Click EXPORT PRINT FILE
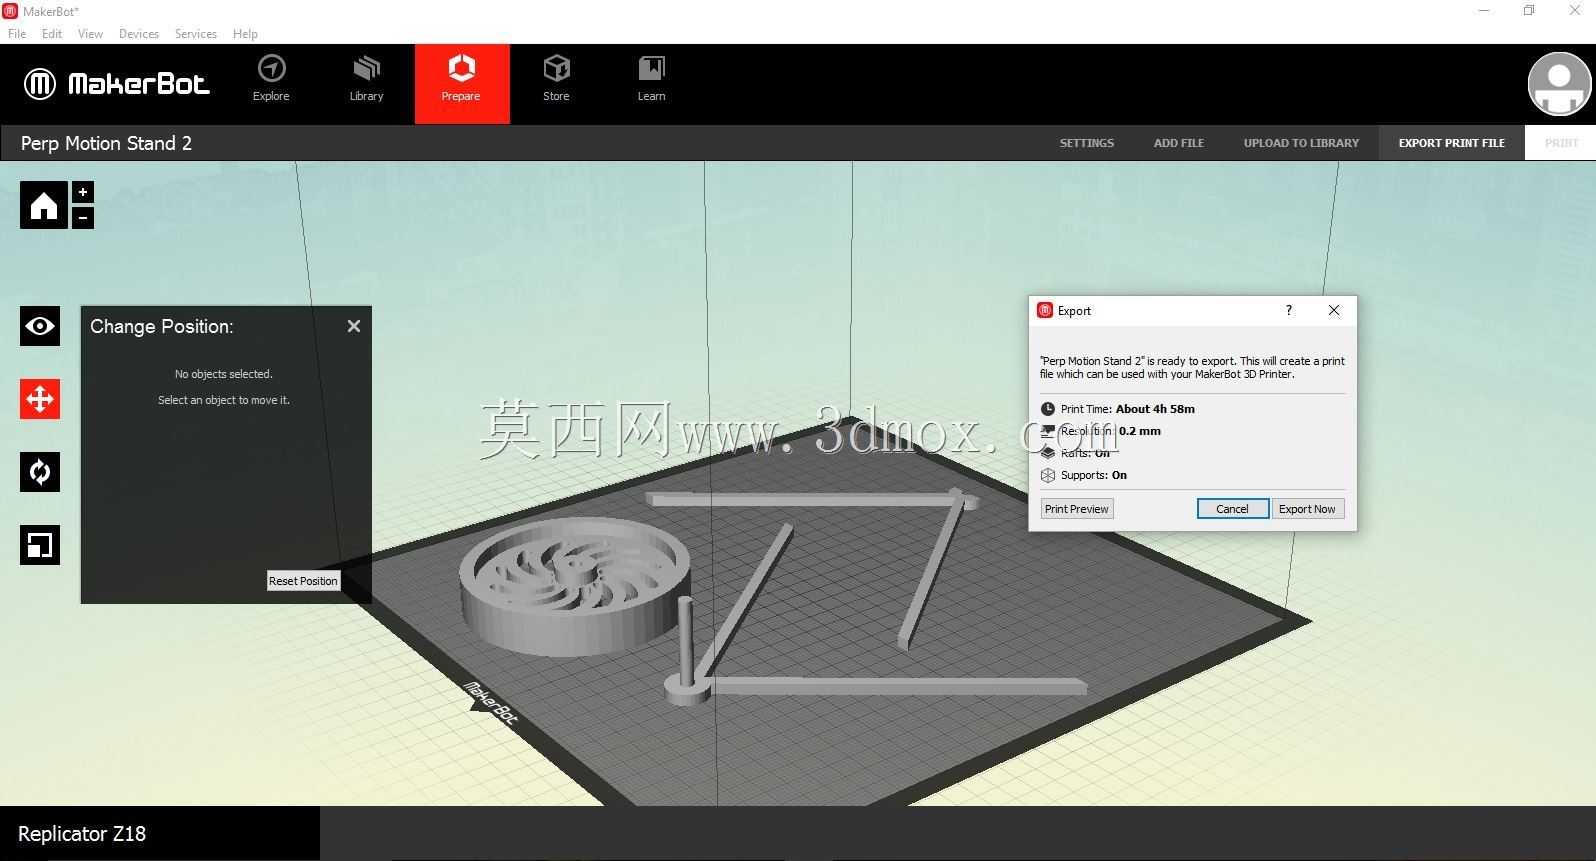 click(1452, 143)
